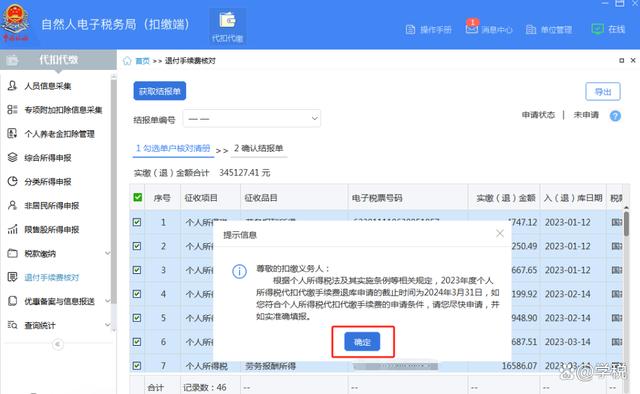640x394 pixels.
Task: Click the 人员信息采集 person icon
Action: [12, 85]
